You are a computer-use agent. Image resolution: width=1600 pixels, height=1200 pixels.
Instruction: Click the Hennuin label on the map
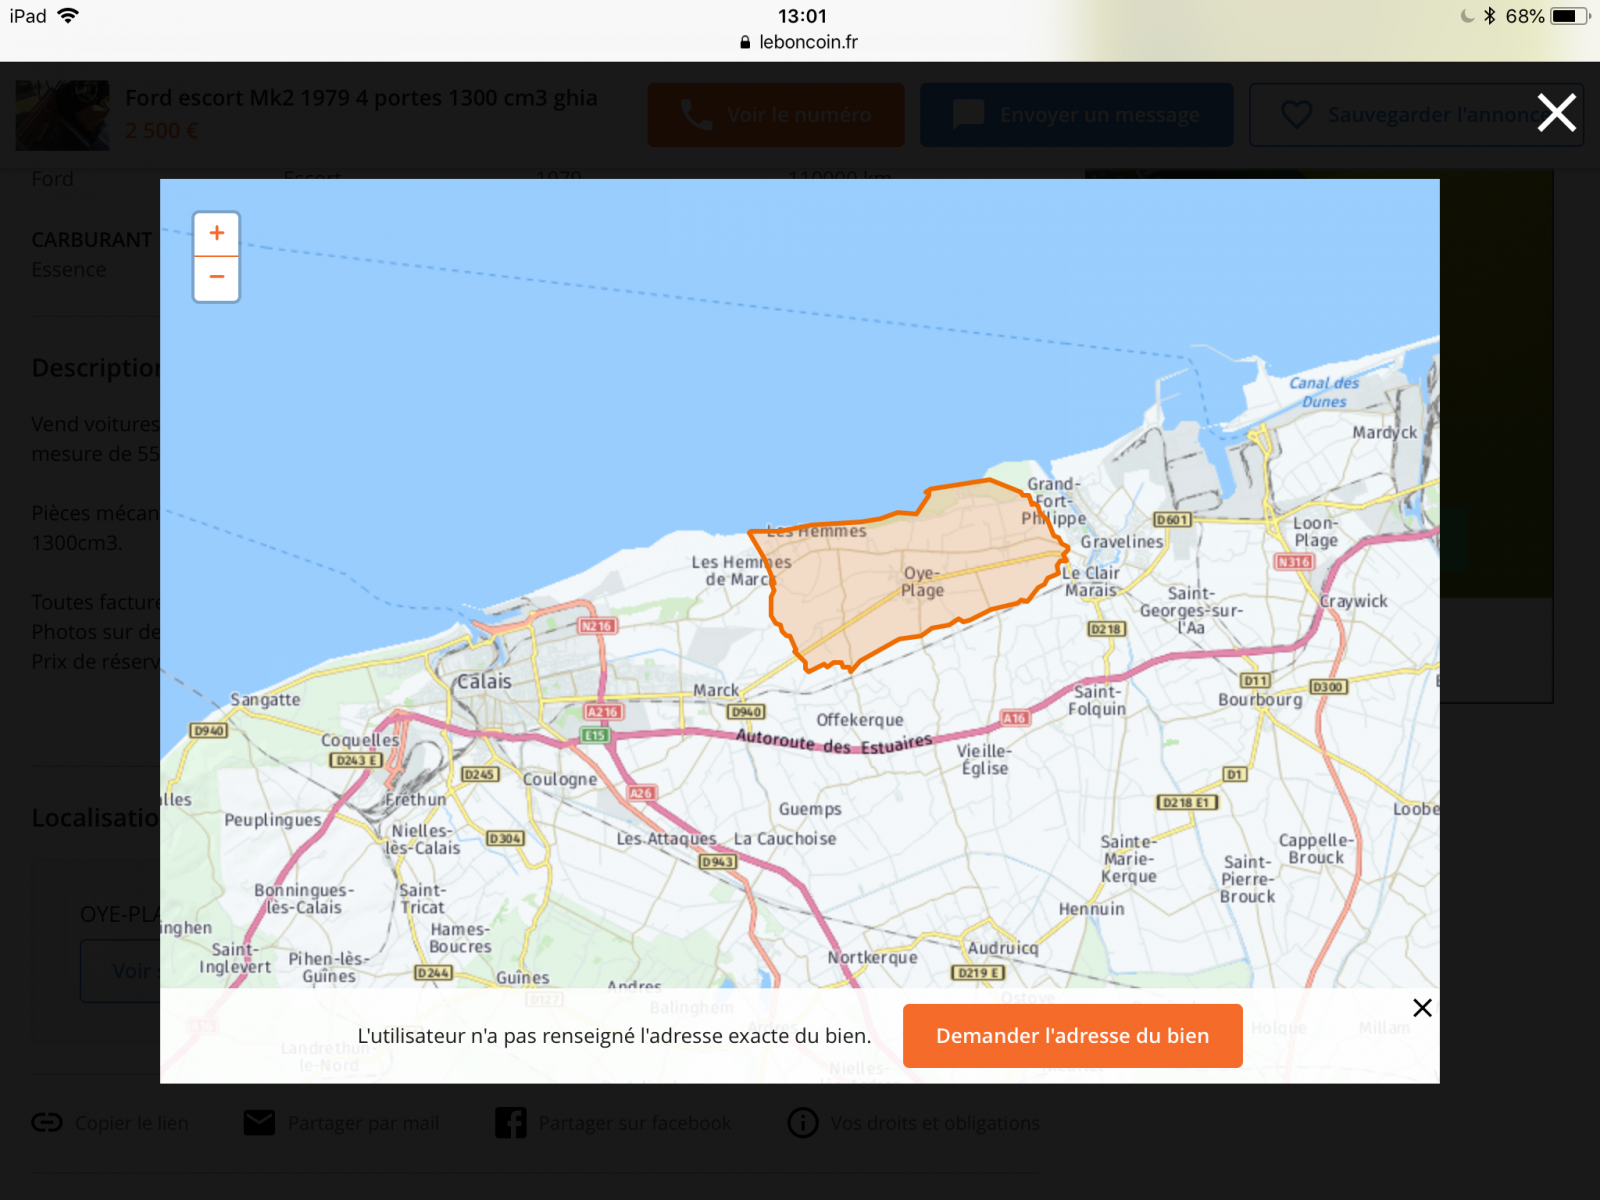pyautogui.click(x=1091, y=909)
